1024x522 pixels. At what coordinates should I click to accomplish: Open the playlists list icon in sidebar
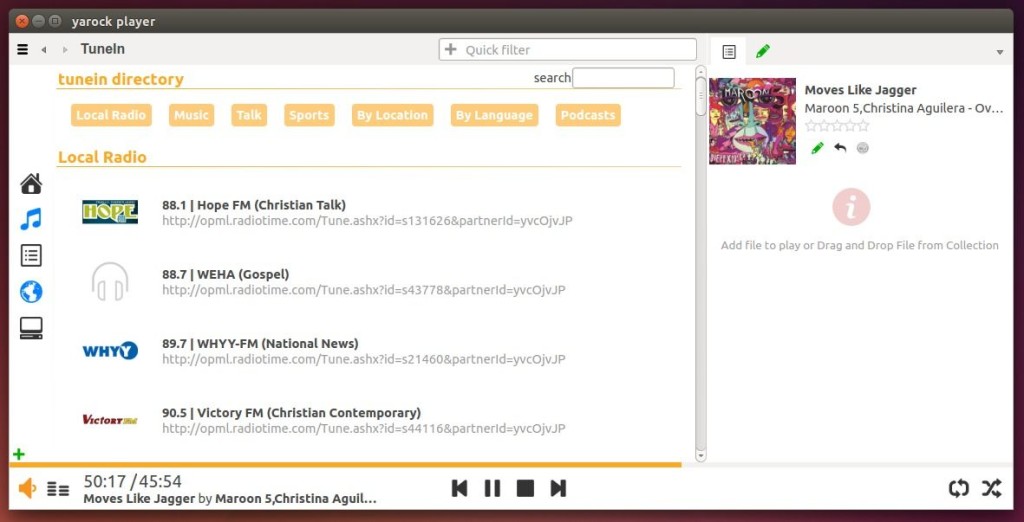coord(31,255)
